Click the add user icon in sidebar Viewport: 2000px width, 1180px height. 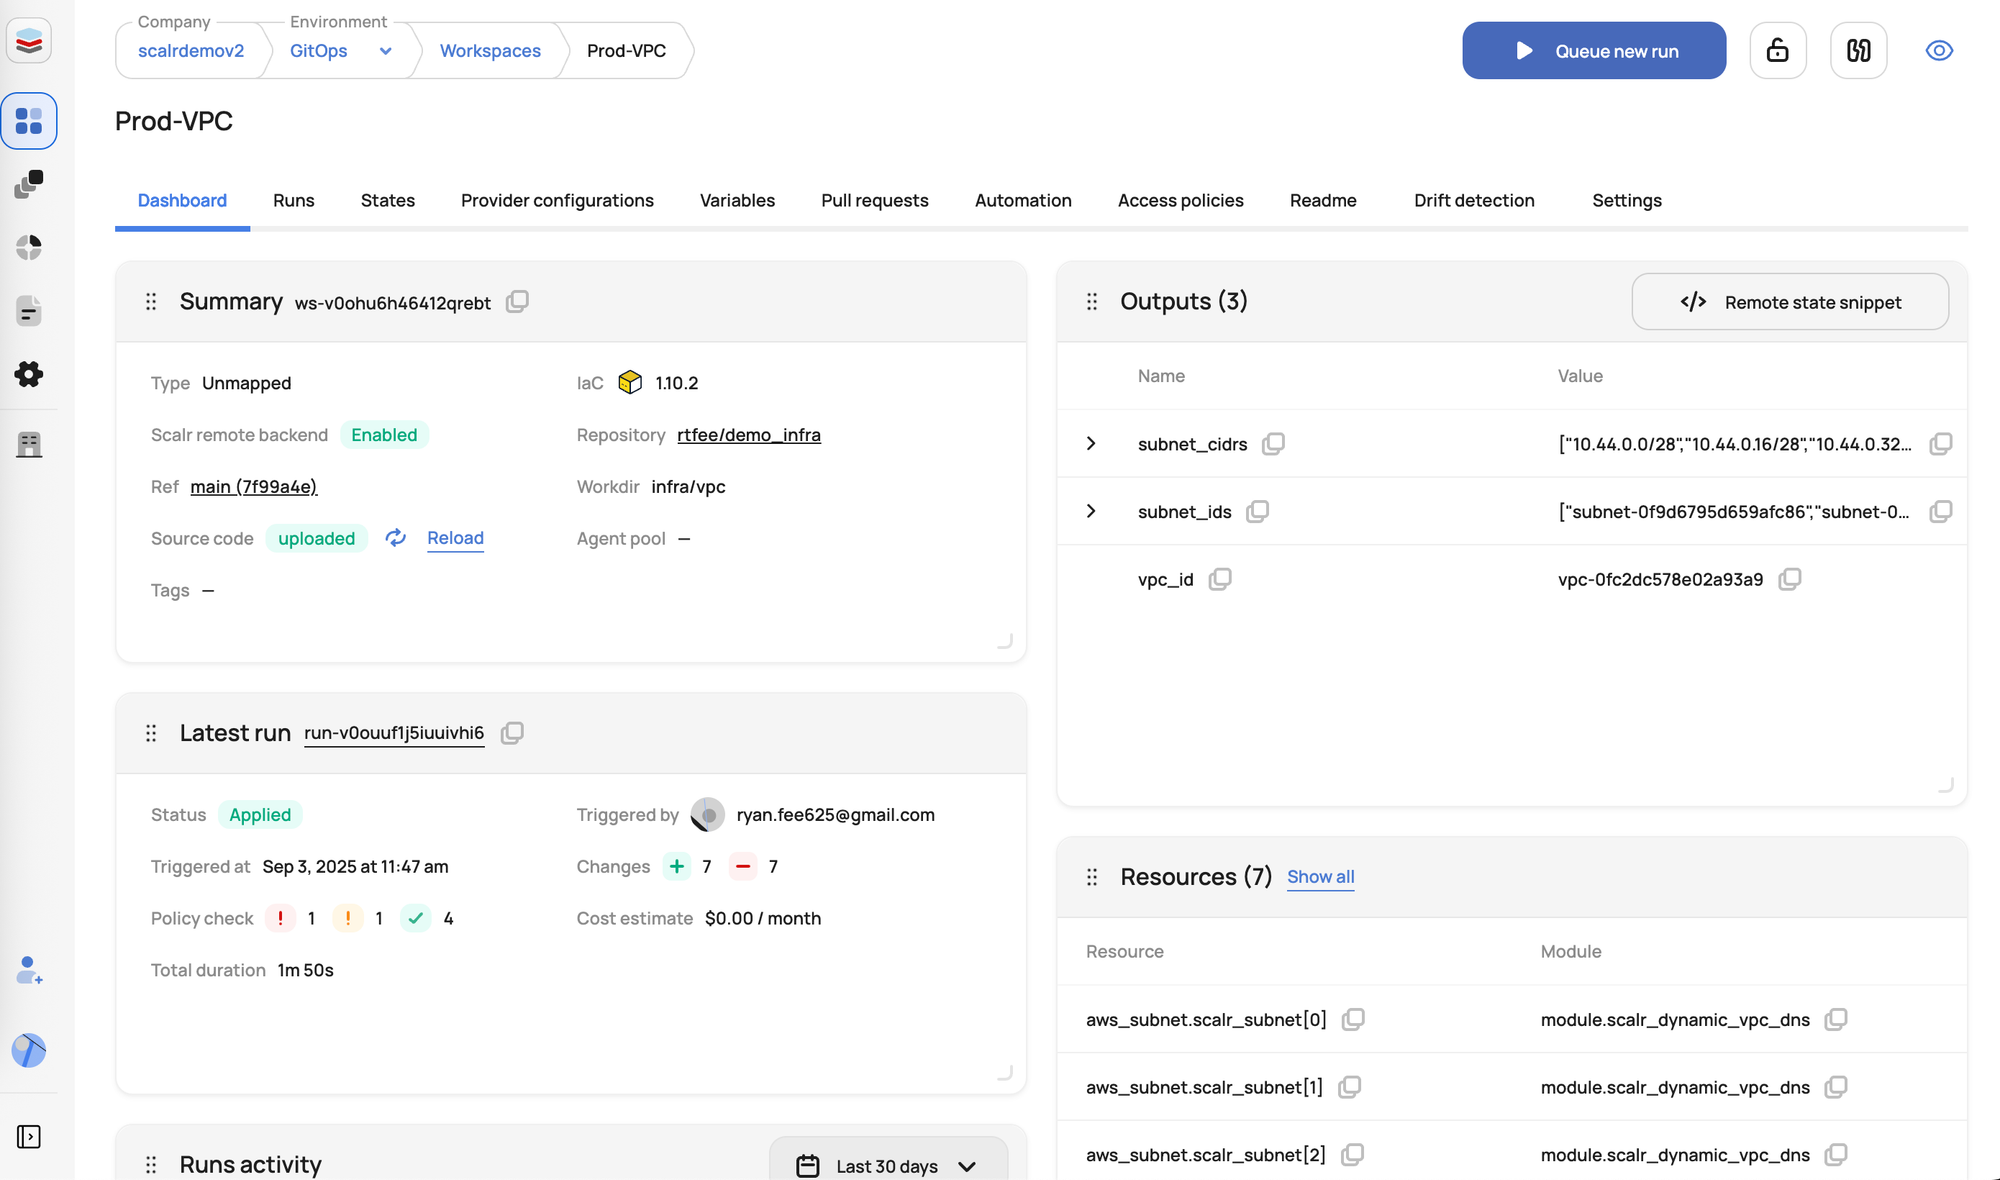(29, 970)
